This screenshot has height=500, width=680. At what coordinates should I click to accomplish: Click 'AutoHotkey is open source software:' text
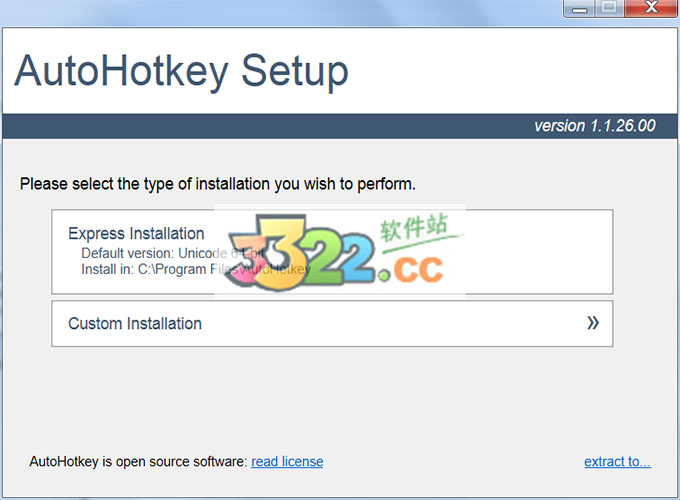click(138, 461)
